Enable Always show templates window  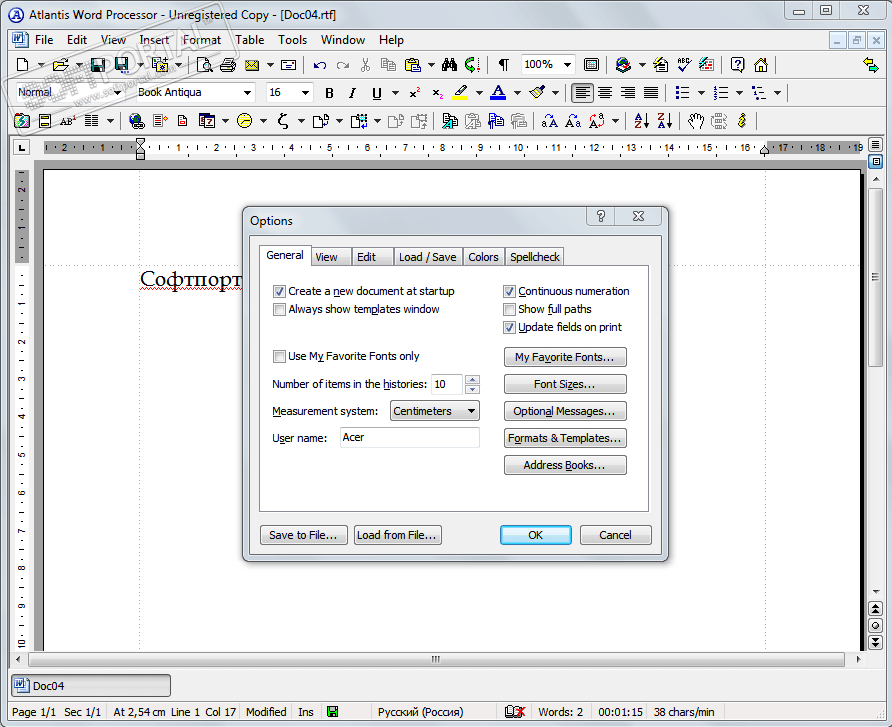coord(279,309)
